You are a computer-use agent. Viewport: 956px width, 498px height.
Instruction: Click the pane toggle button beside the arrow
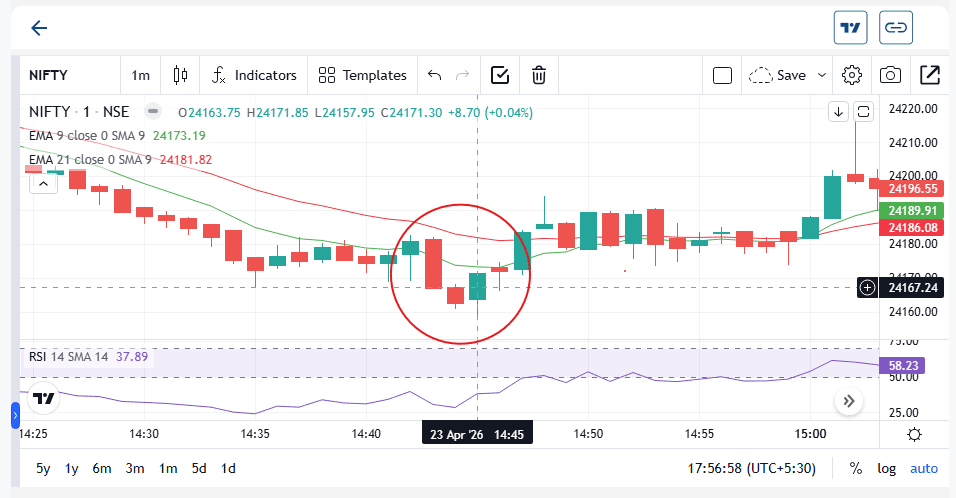[x=863, y=112]
